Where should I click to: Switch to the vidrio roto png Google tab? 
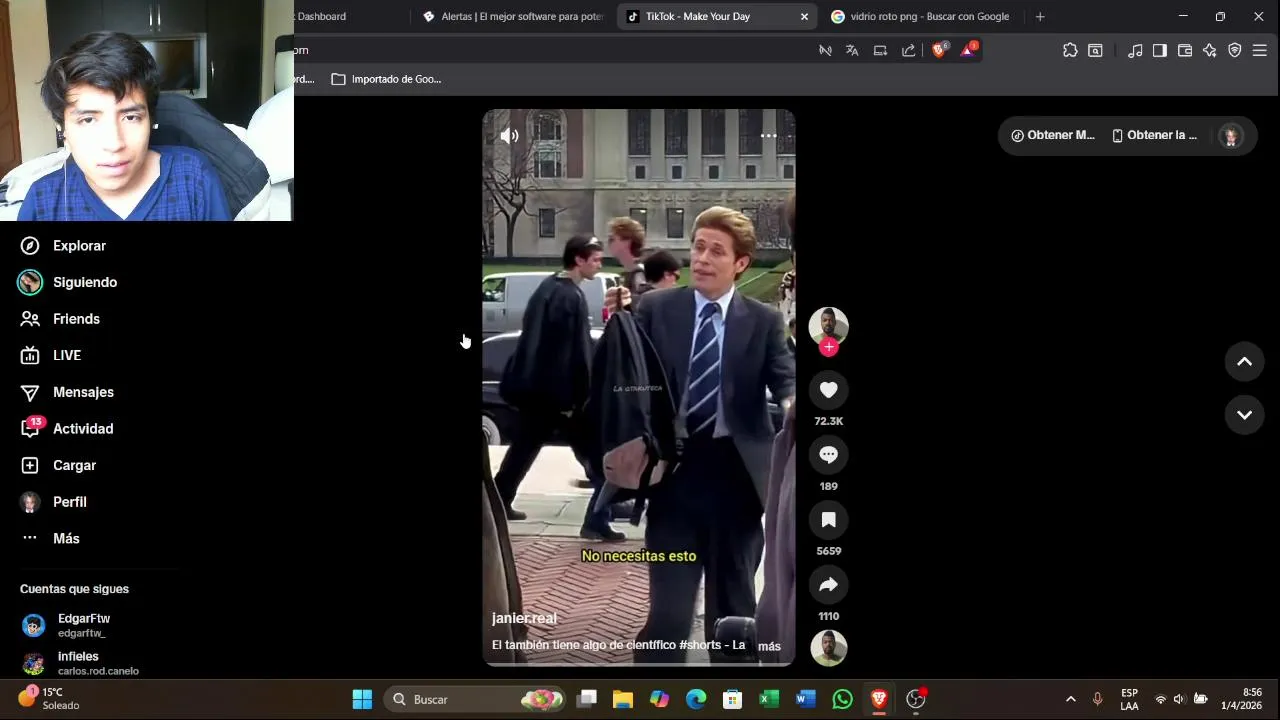point(920,16)
